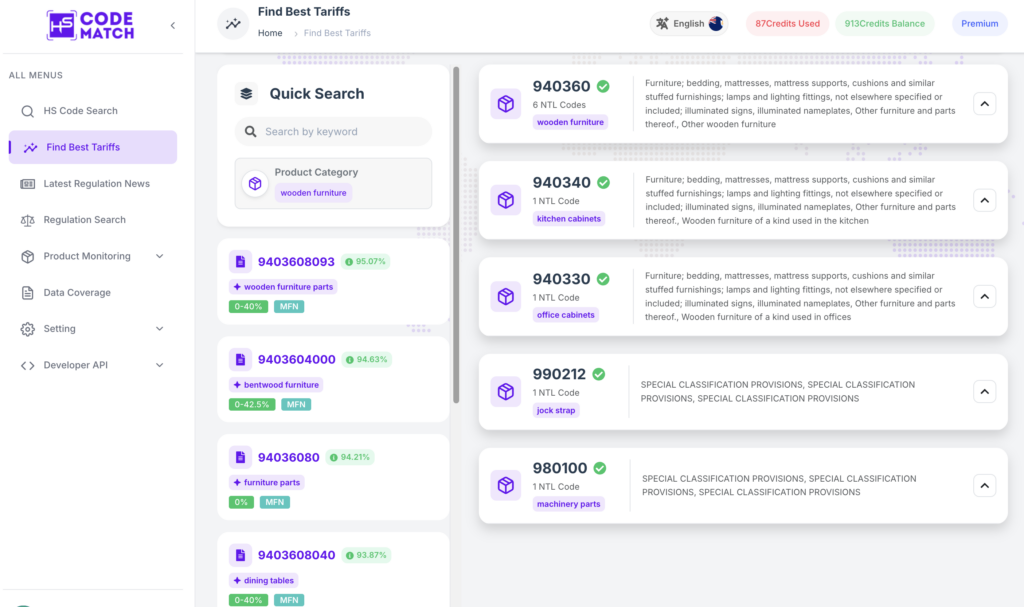This screenshot has height=607, width=1024.
Task: Open the English language selector
Action: [x=689, y=24]
